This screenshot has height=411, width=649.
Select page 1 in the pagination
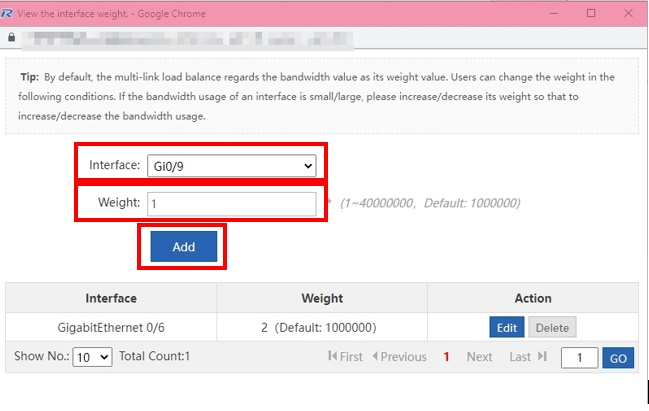click(446, 357)
